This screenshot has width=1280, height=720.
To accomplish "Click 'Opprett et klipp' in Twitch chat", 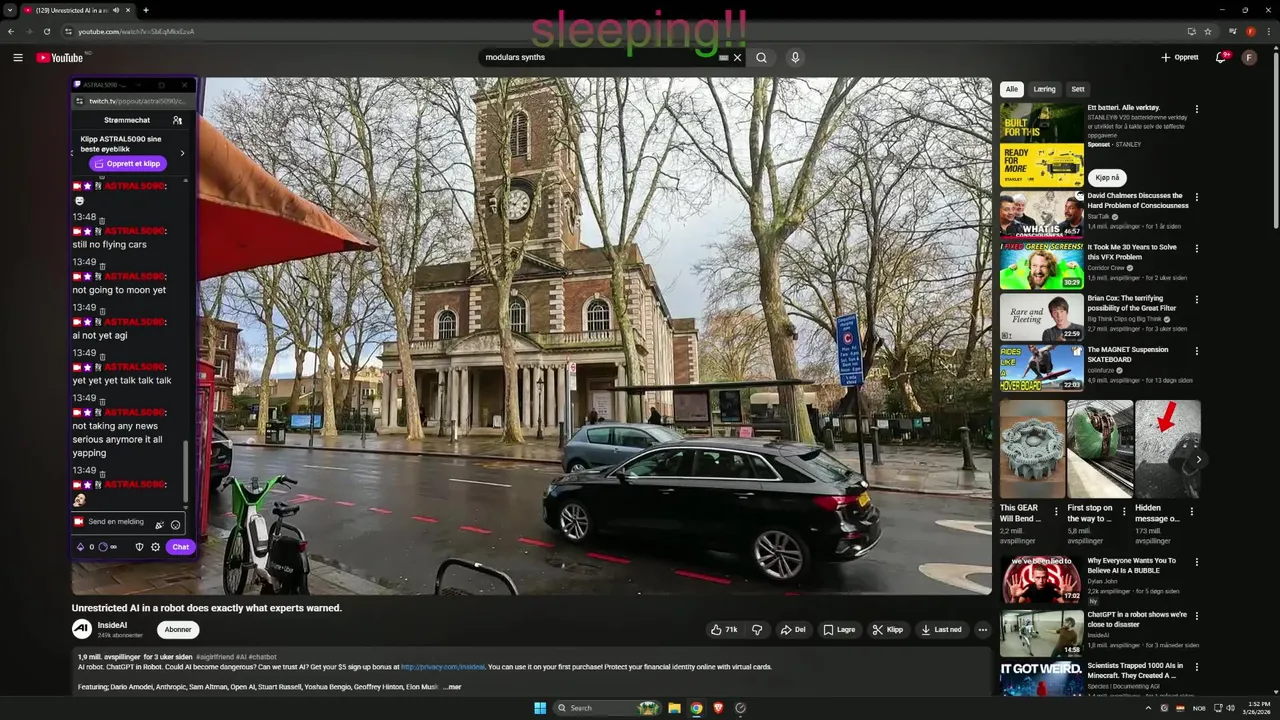I will pyautogui.click(x=128, y=163).
